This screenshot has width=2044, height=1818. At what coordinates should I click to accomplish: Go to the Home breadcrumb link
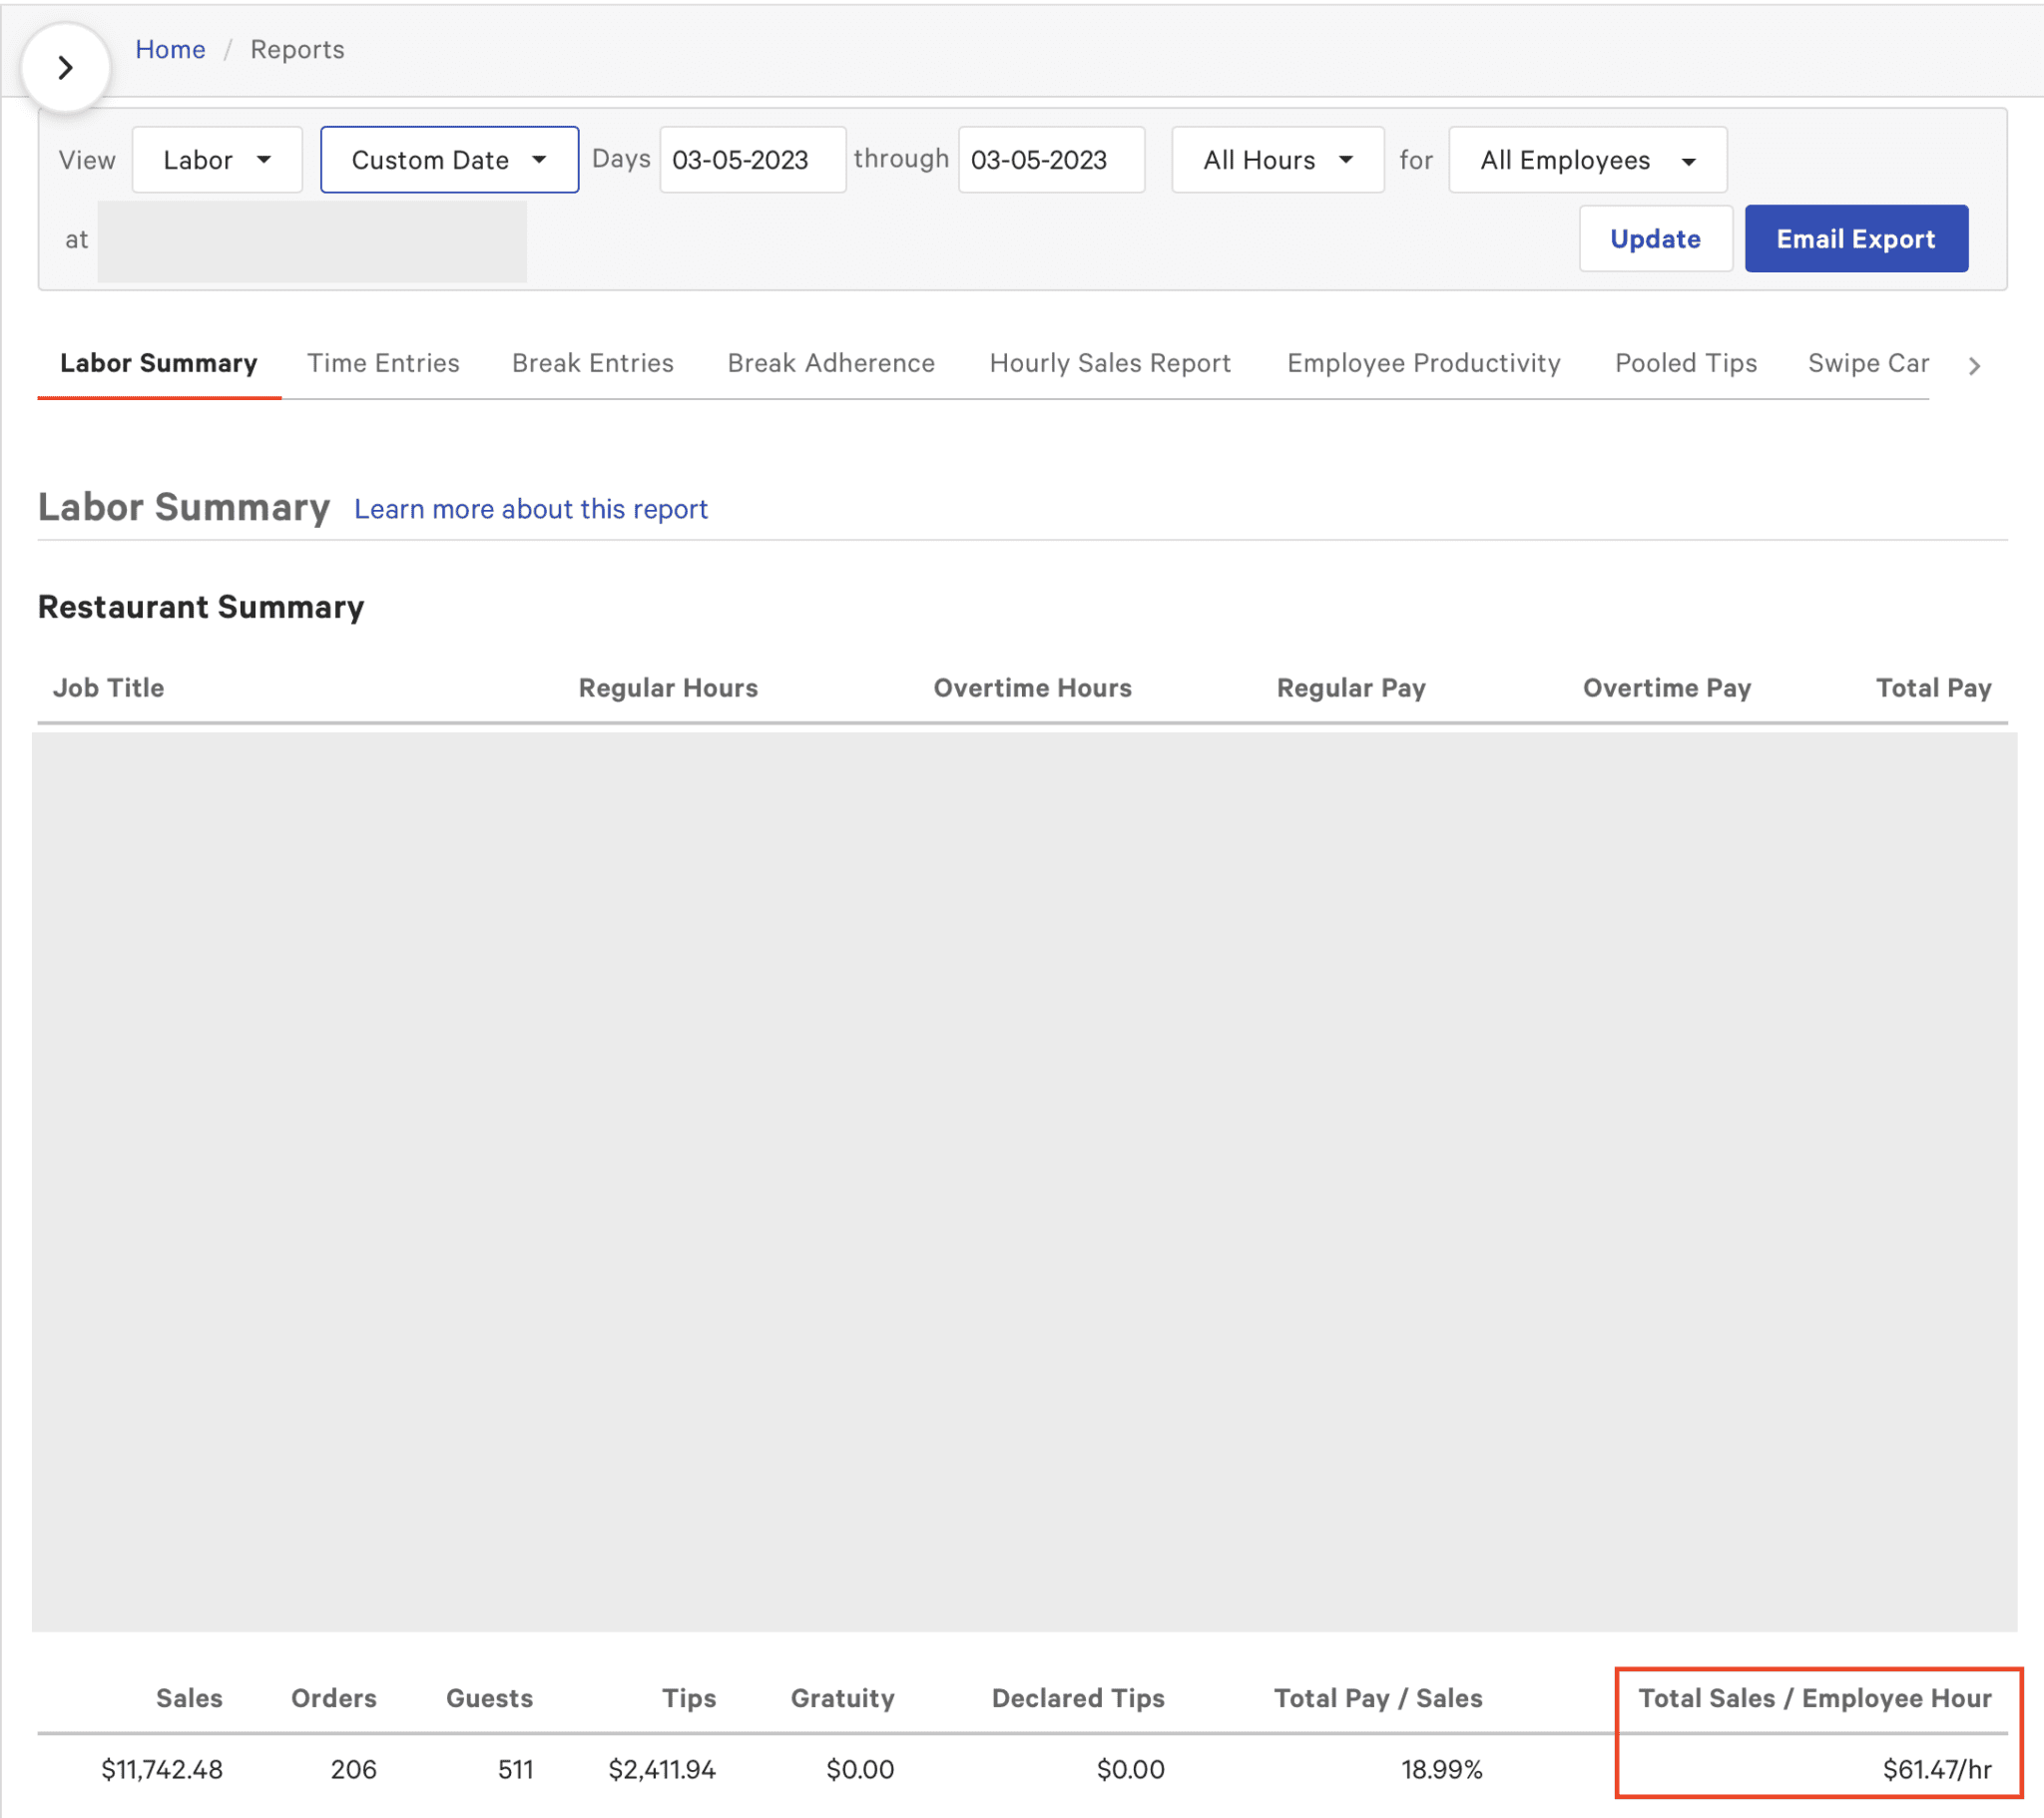pyautogui.click(x=170, y=49)
